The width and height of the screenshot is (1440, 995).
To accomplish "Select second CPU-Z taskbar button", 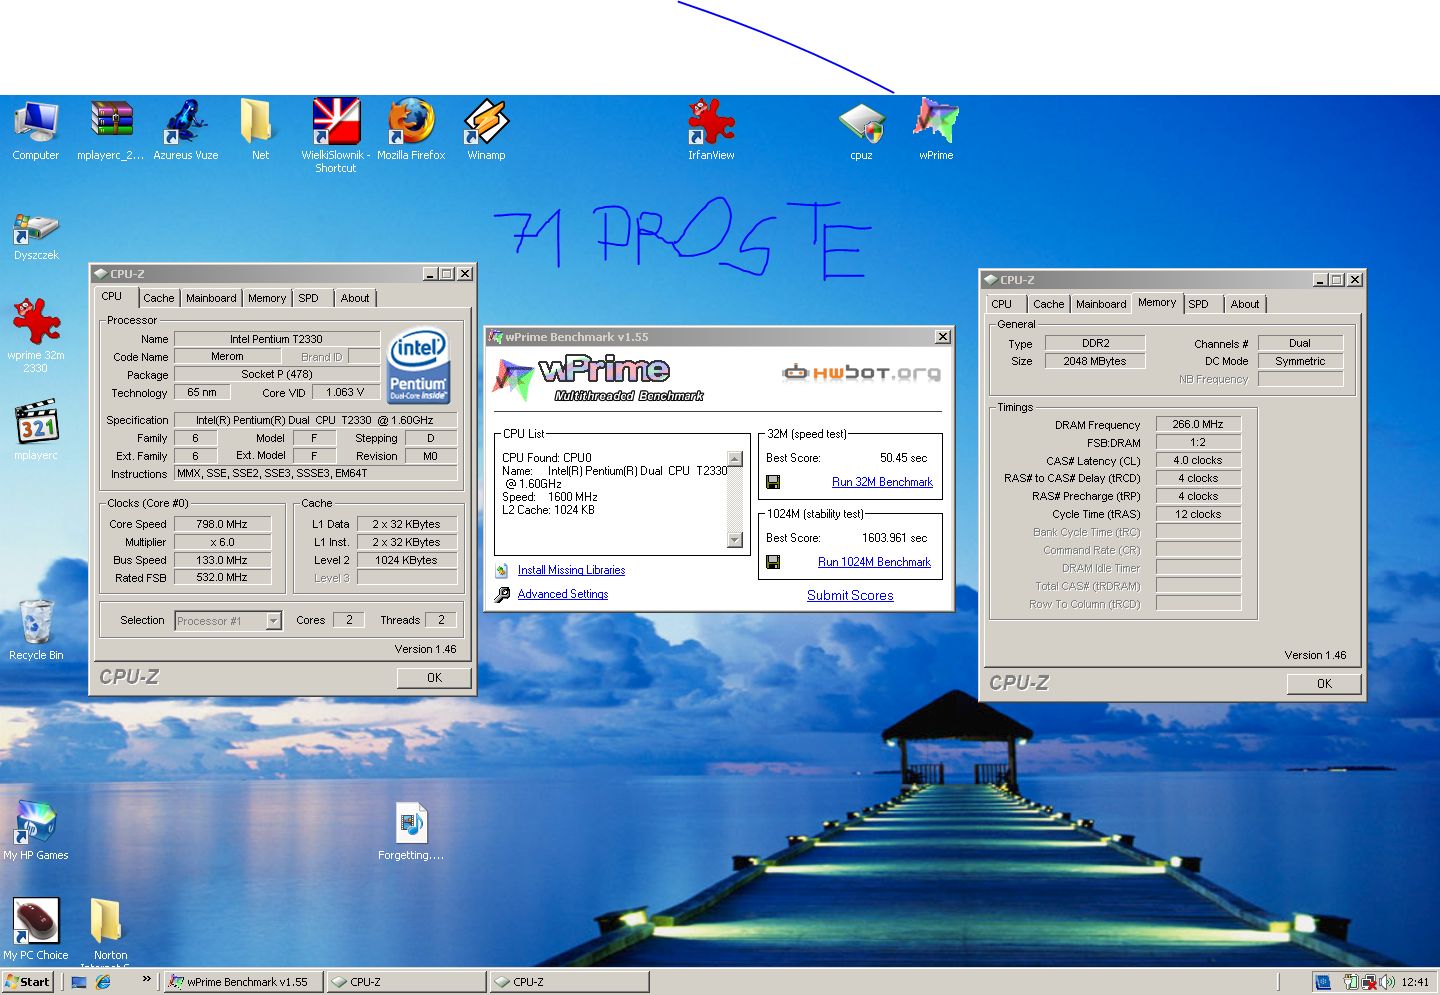I will 569,982.
